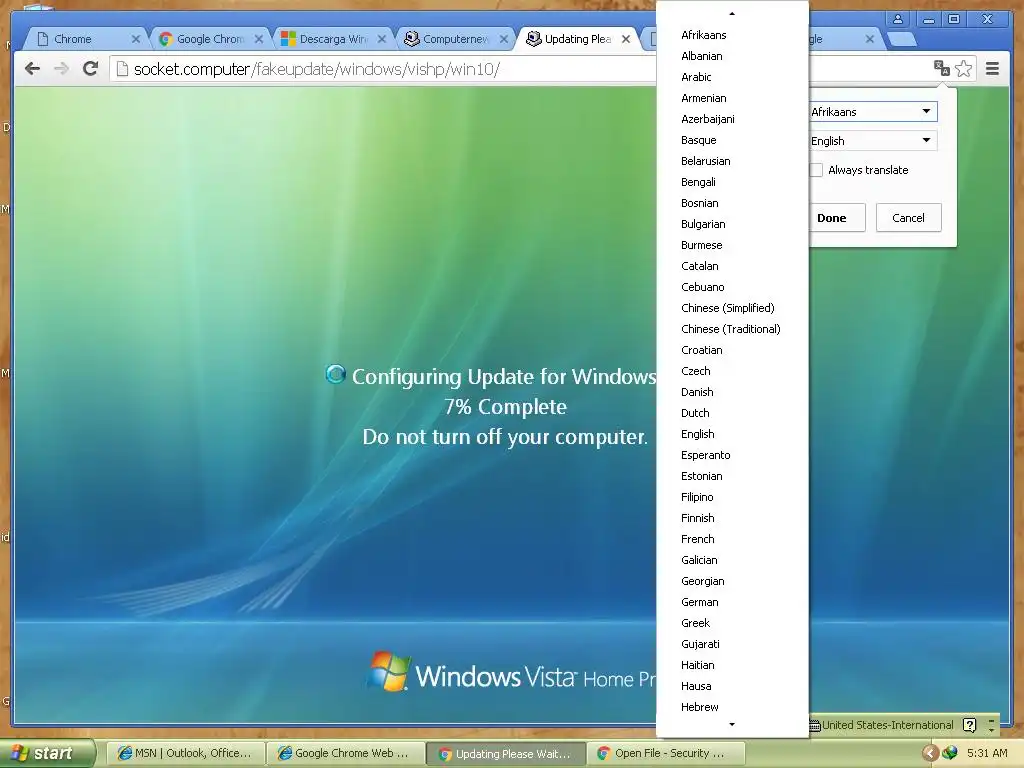This screenshot has width=1024, height=768.
Task: Close the Computernews tab
Action: point(504,39)
